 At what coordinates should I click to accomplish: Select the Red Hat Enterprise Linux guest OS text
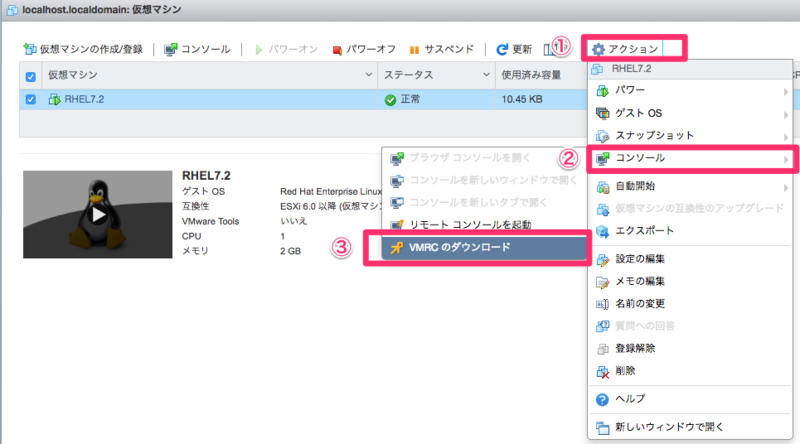coord(331,191)
